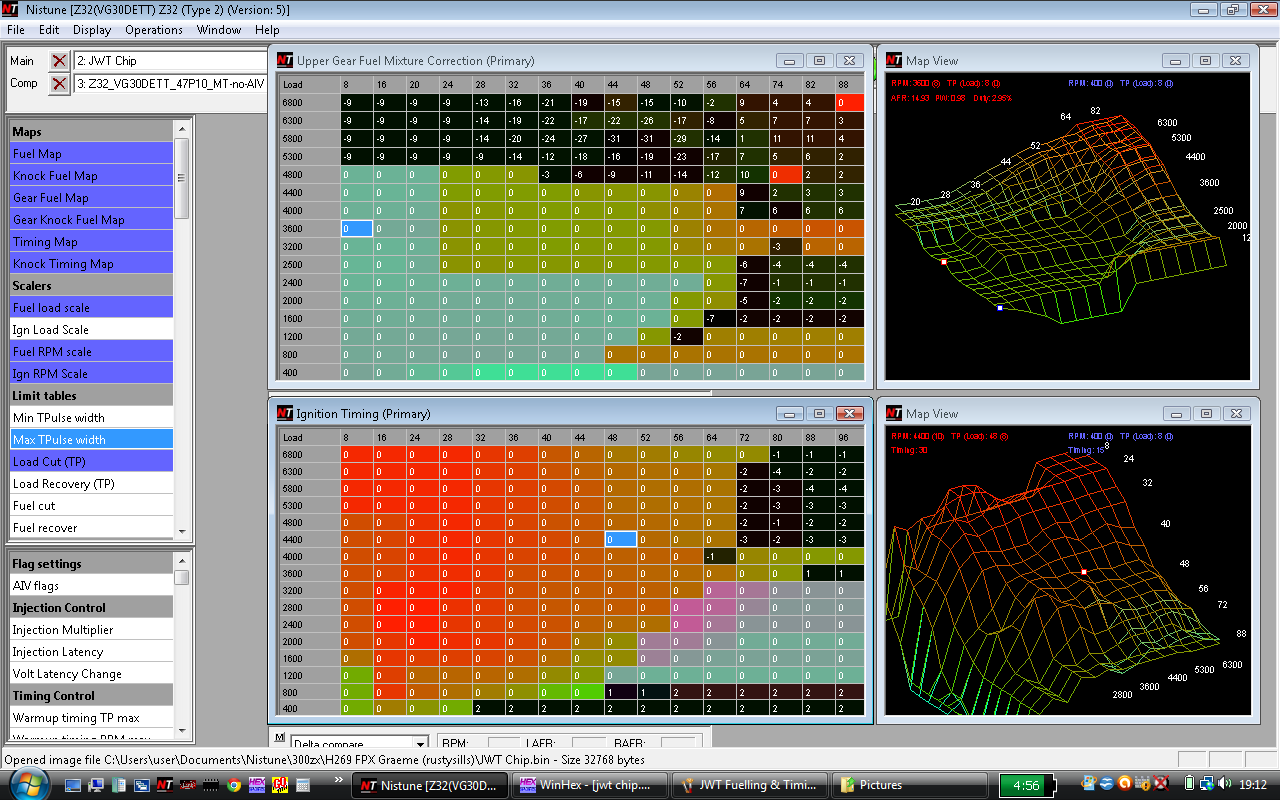This screenshot has width=1280, height=800.
Task: Click NT icon in Ignition Timing window title
Action: coord(285,413)
